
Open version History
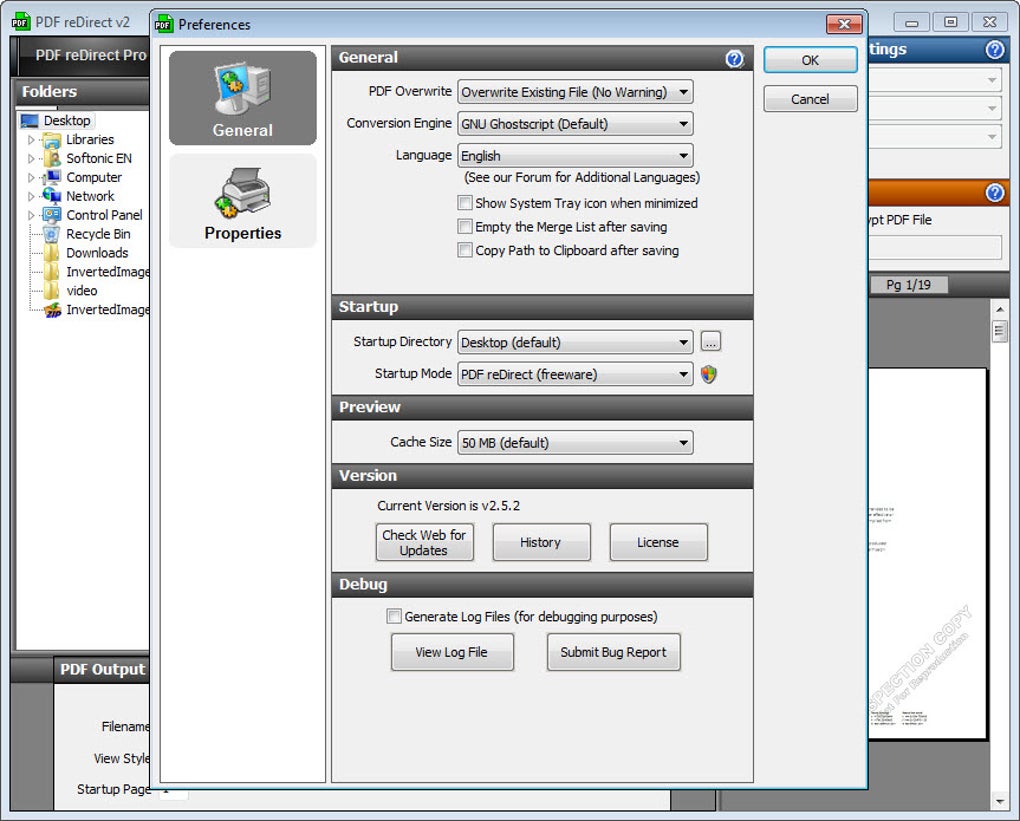[x=541, y=542]
